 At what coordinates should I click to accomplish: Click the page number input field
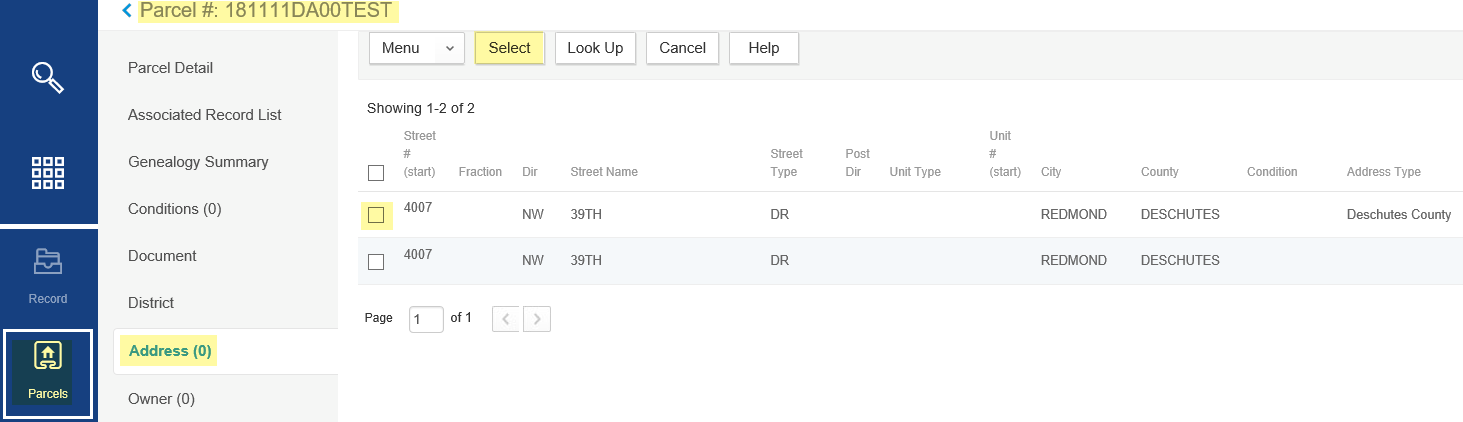point(426,319)
